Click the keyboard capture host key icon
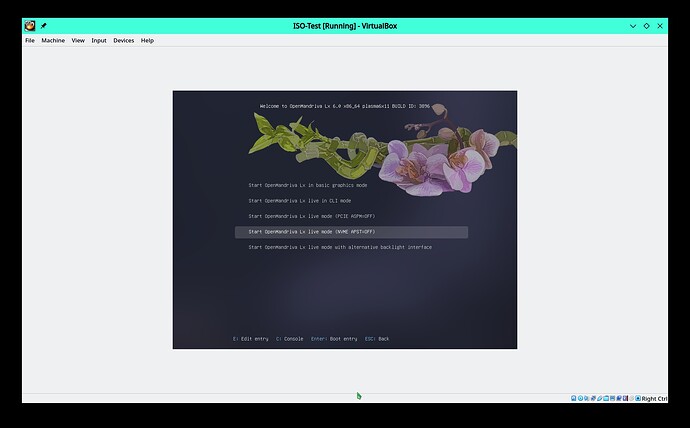 (638, 399)
